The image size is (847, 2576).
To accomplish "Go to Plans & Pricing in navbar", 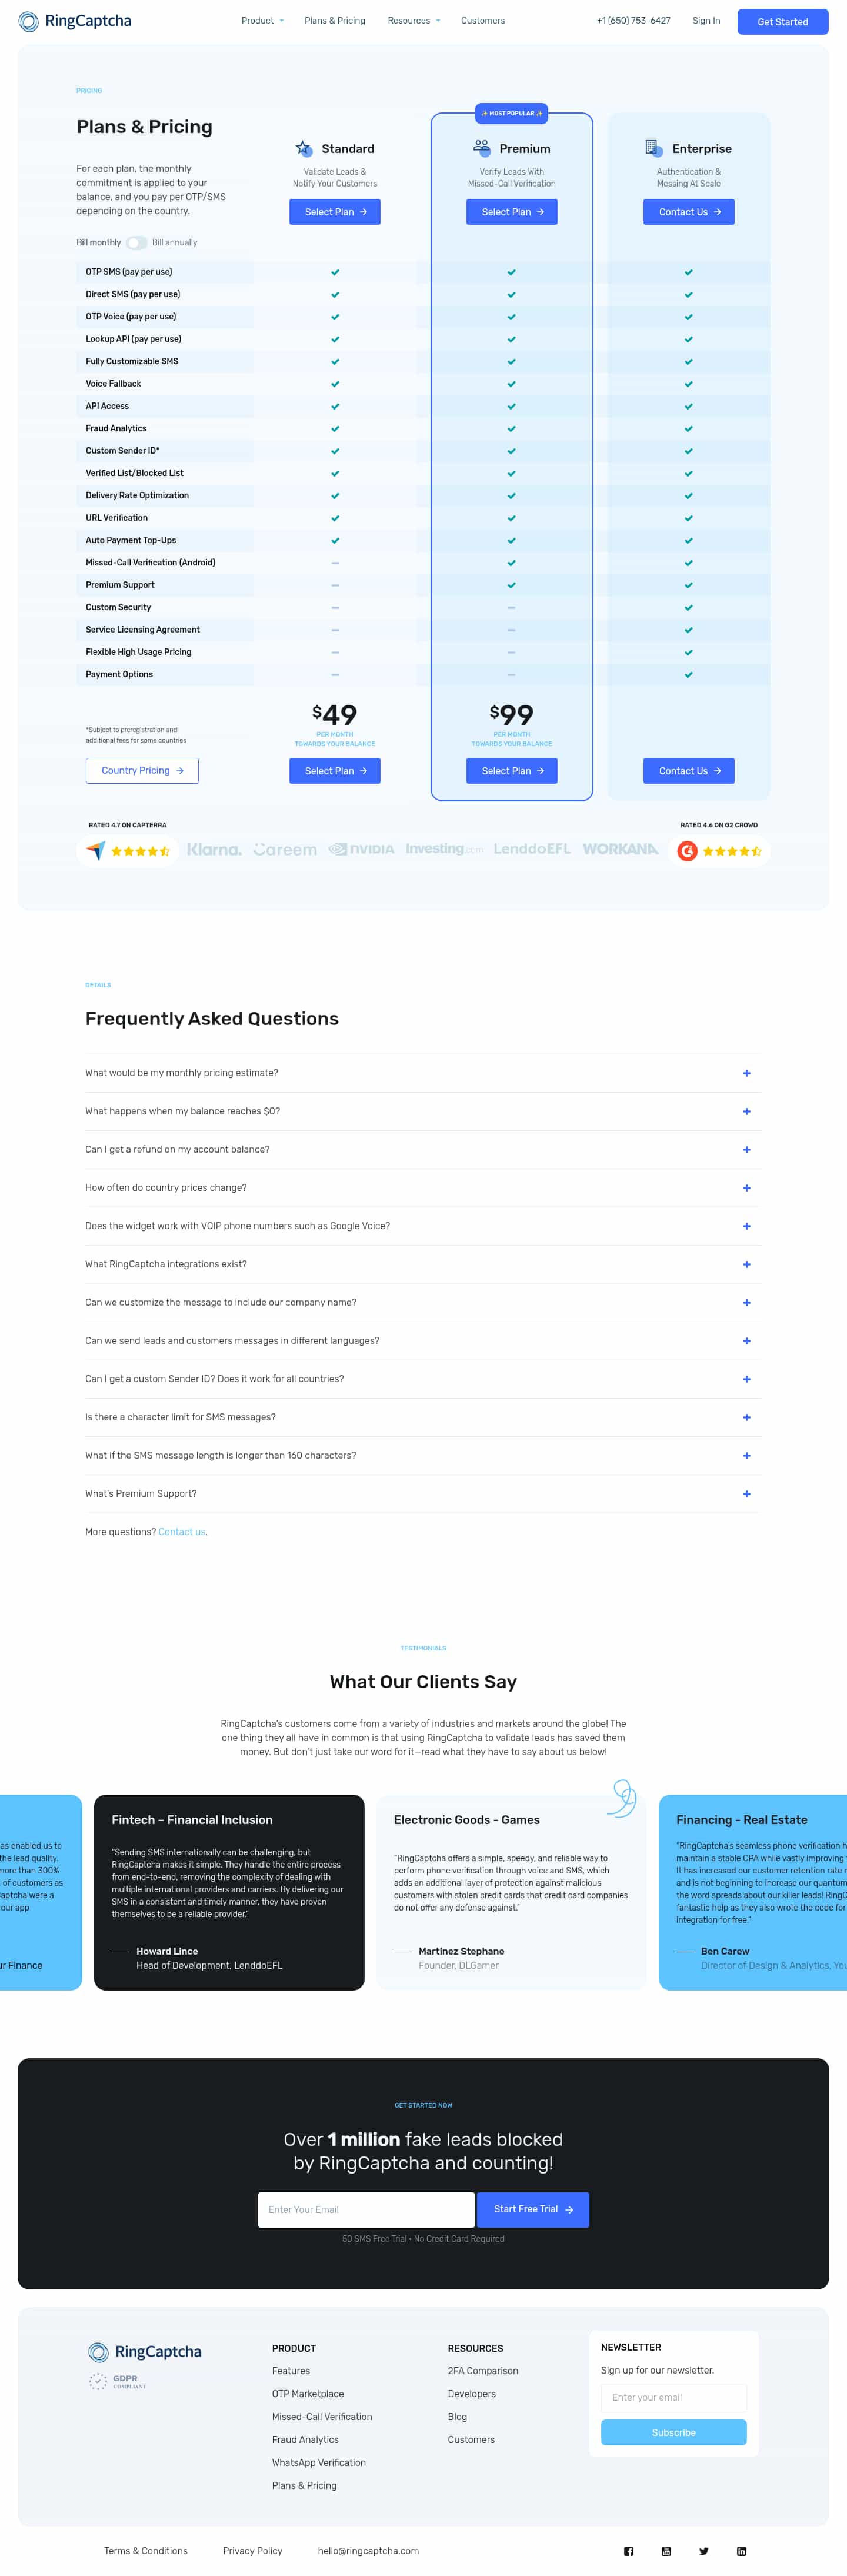I will pyautogui.click(x=334, y=21).
